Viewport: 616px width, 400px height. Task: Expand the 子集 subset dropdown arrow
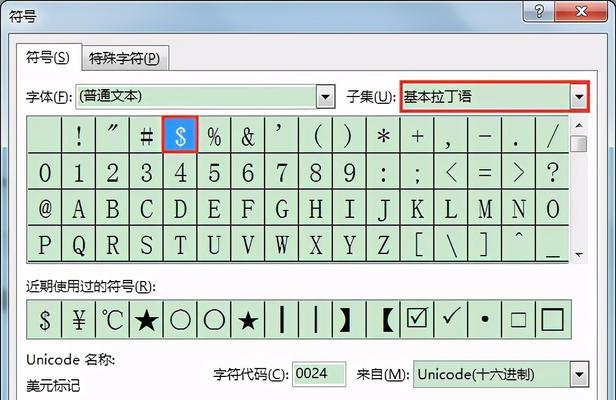[x=579, y=97]
